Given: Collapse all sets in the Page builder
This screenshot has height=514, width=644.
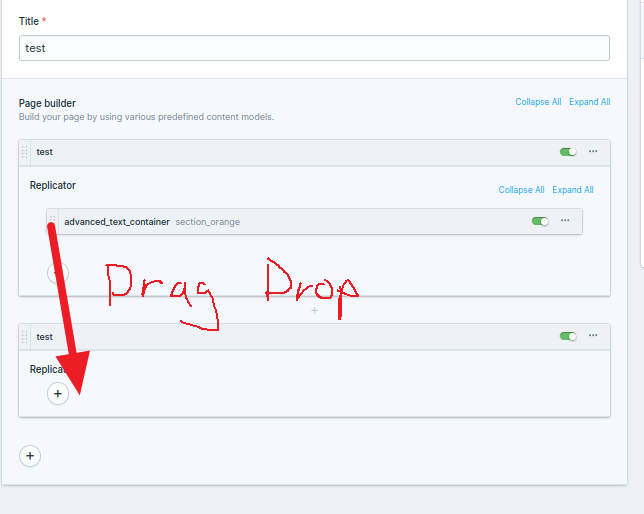Looking at the screenshot, I should (x=538, y=102).
